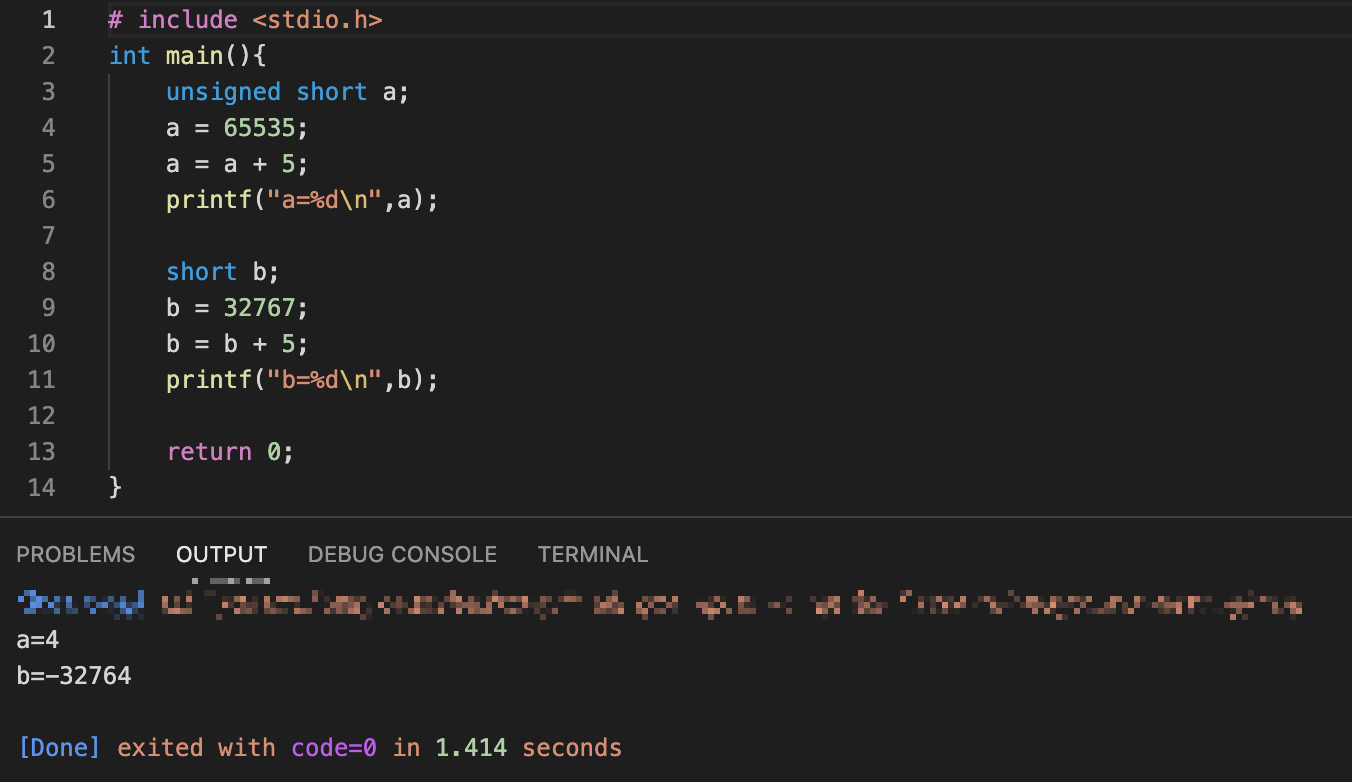1352x782 pixels.
Task: Click the 'short b;' declaration
Action: (223, 272)
